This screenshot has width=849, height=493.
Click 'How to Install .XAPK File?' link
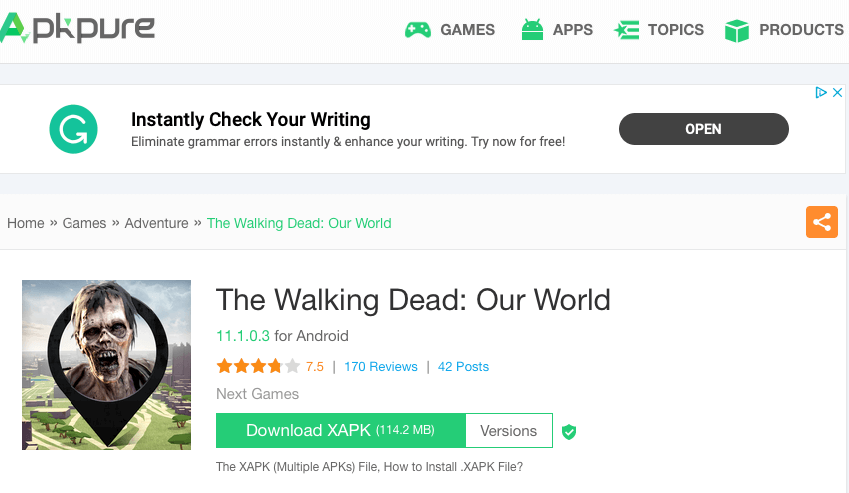pyautogui.click(x=453, y=467)
